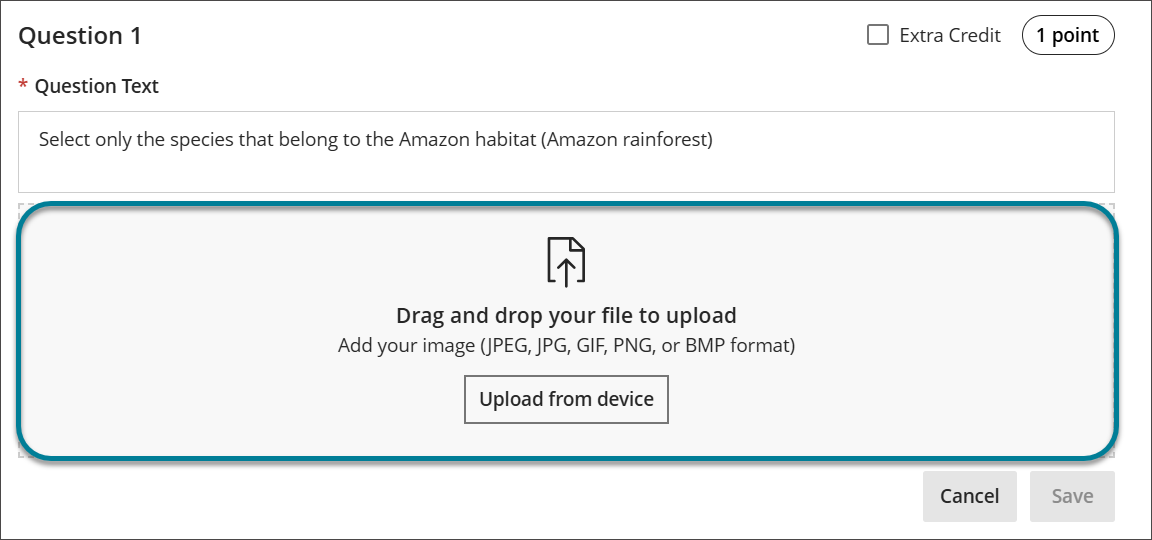Click the upload file arrow icon
This screenshot has width=1152, height=540.
[566, 262]
